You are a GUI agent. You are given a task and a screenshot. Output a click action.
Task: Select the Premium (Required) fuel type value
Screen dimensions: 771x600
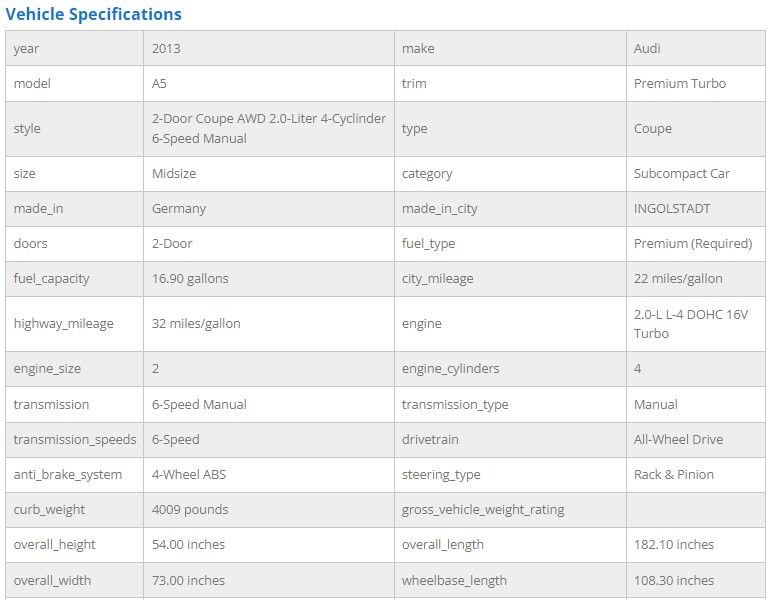pyautogui.click(x=692, y=243)
